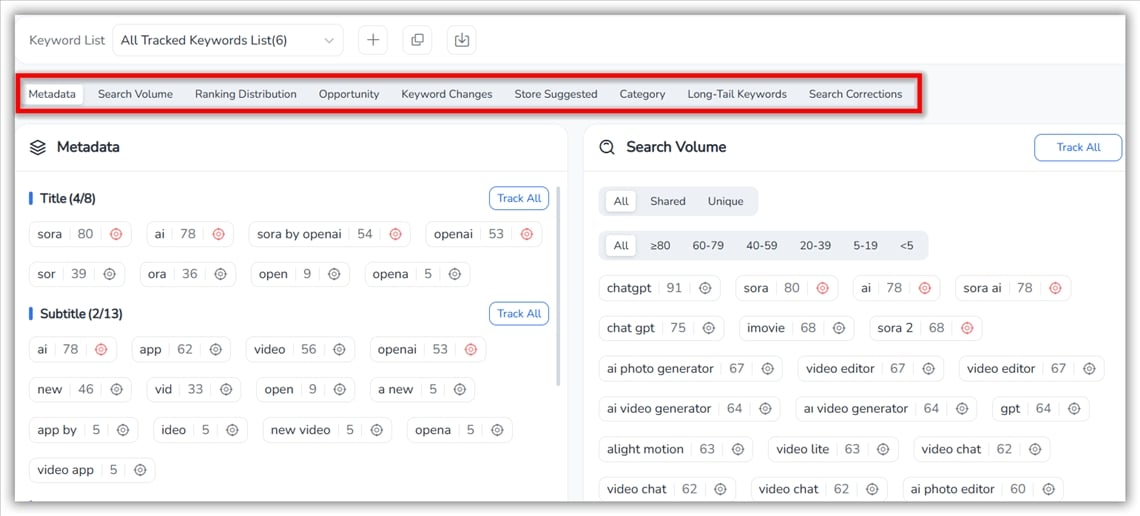Untrack sora 2 keyword in Search Volume
The width and height of the screenshot is (1140, 516).
tap(966, 328)
